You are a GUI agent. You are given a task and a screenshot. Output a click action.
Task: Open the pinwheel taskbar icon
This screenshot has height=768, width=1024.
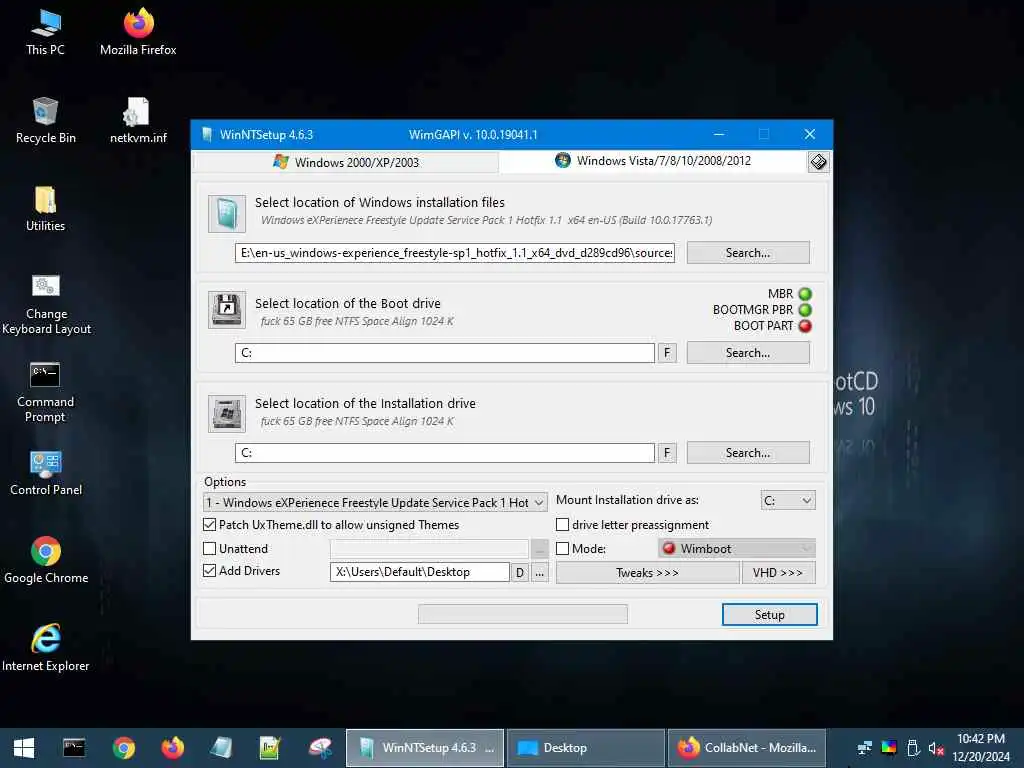320,748
